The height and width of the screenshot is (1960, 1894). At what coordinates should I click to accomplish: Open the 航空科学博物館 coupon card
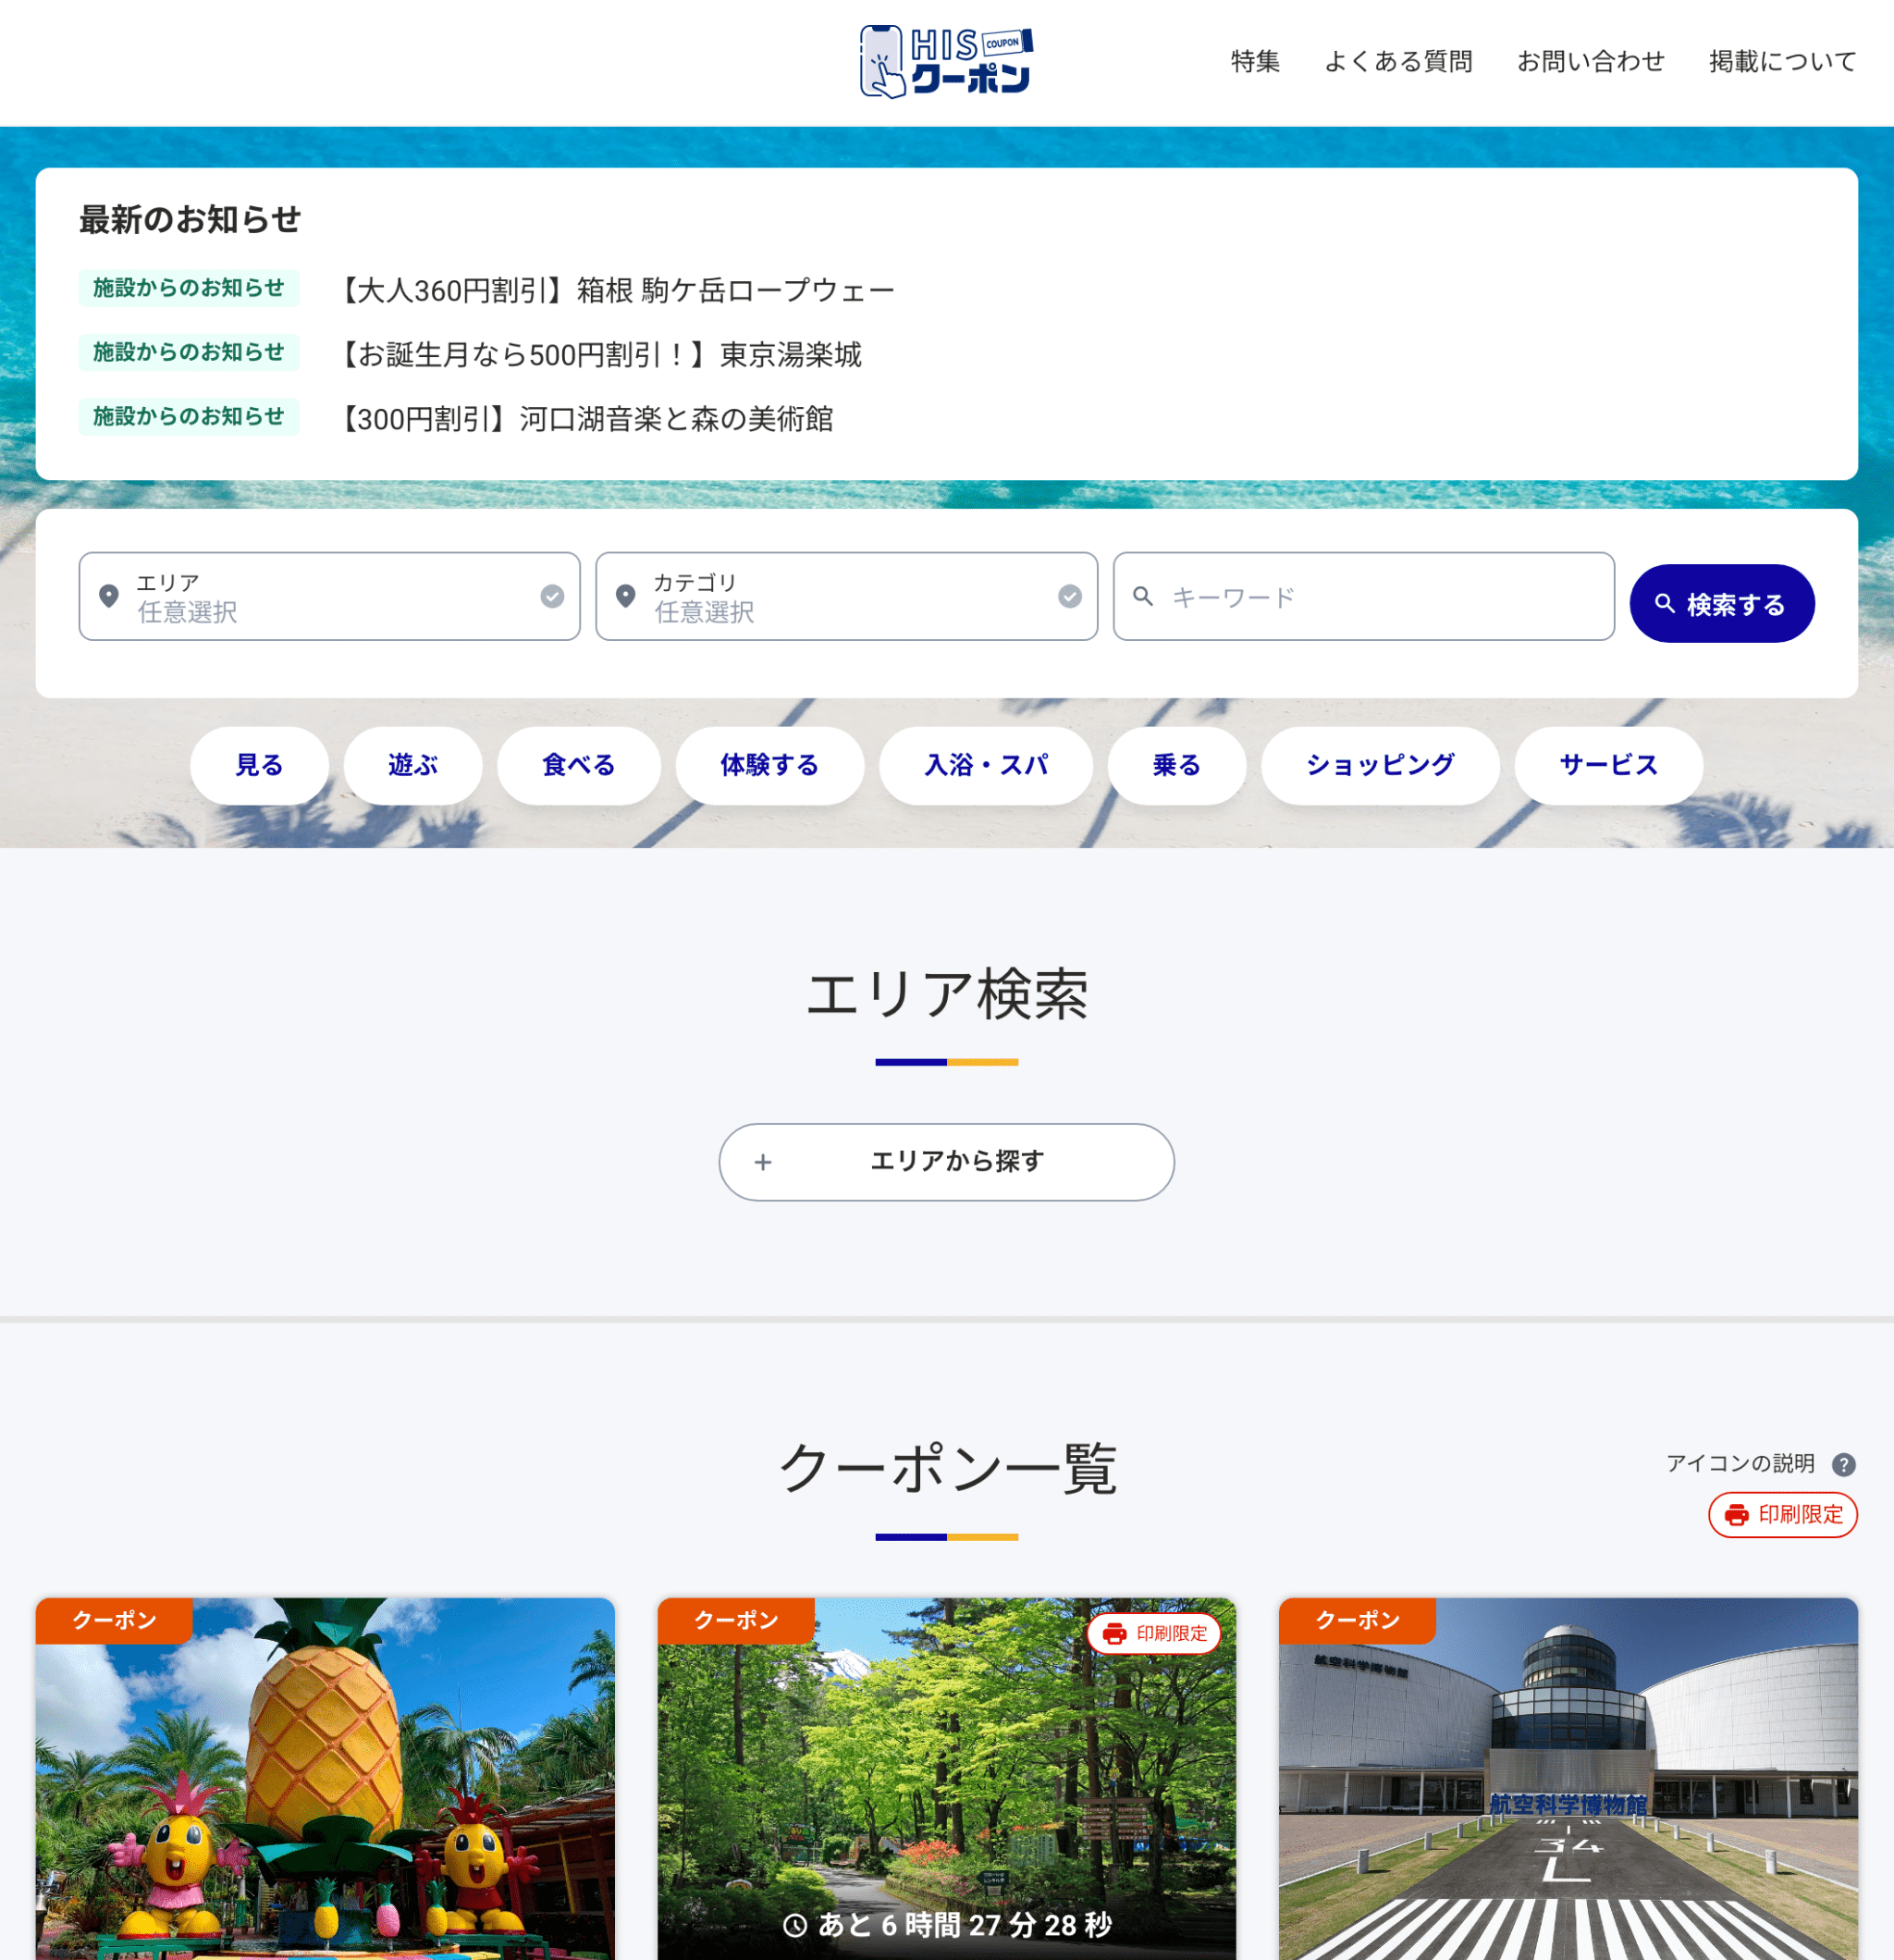tap(1568, 1778)
